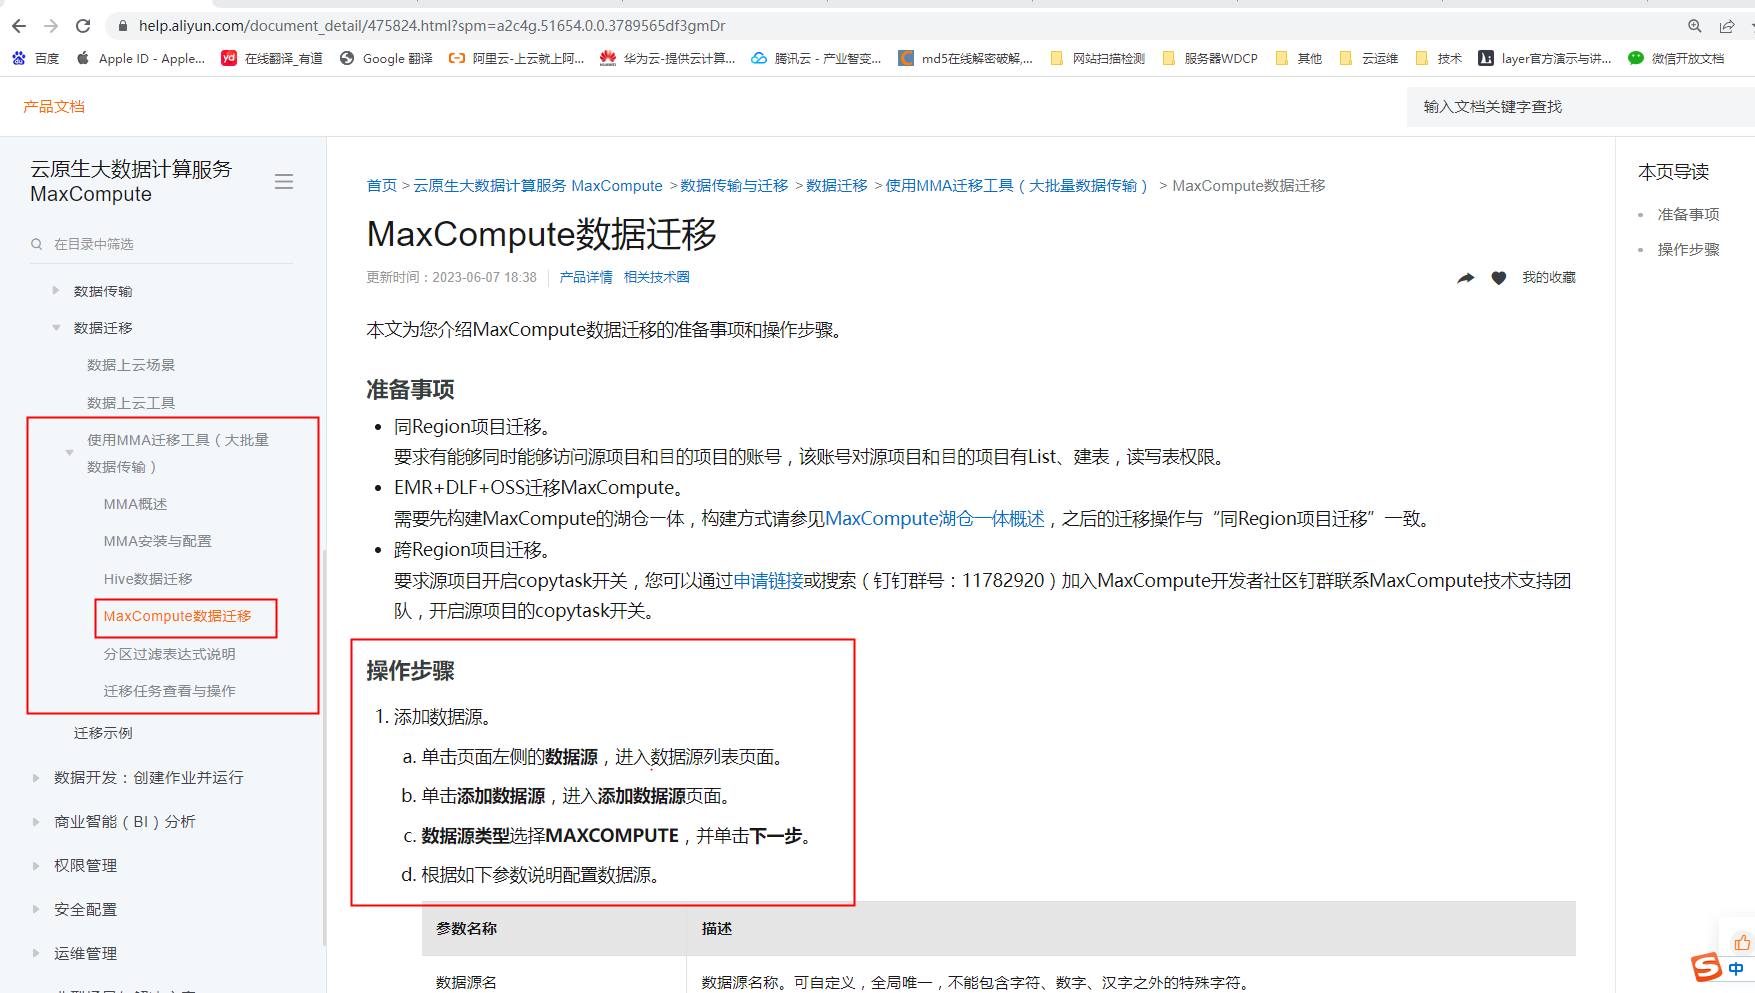Open the 阿里云 bookmark
This screenshot has width=1755, height=993.
point(517,59)
